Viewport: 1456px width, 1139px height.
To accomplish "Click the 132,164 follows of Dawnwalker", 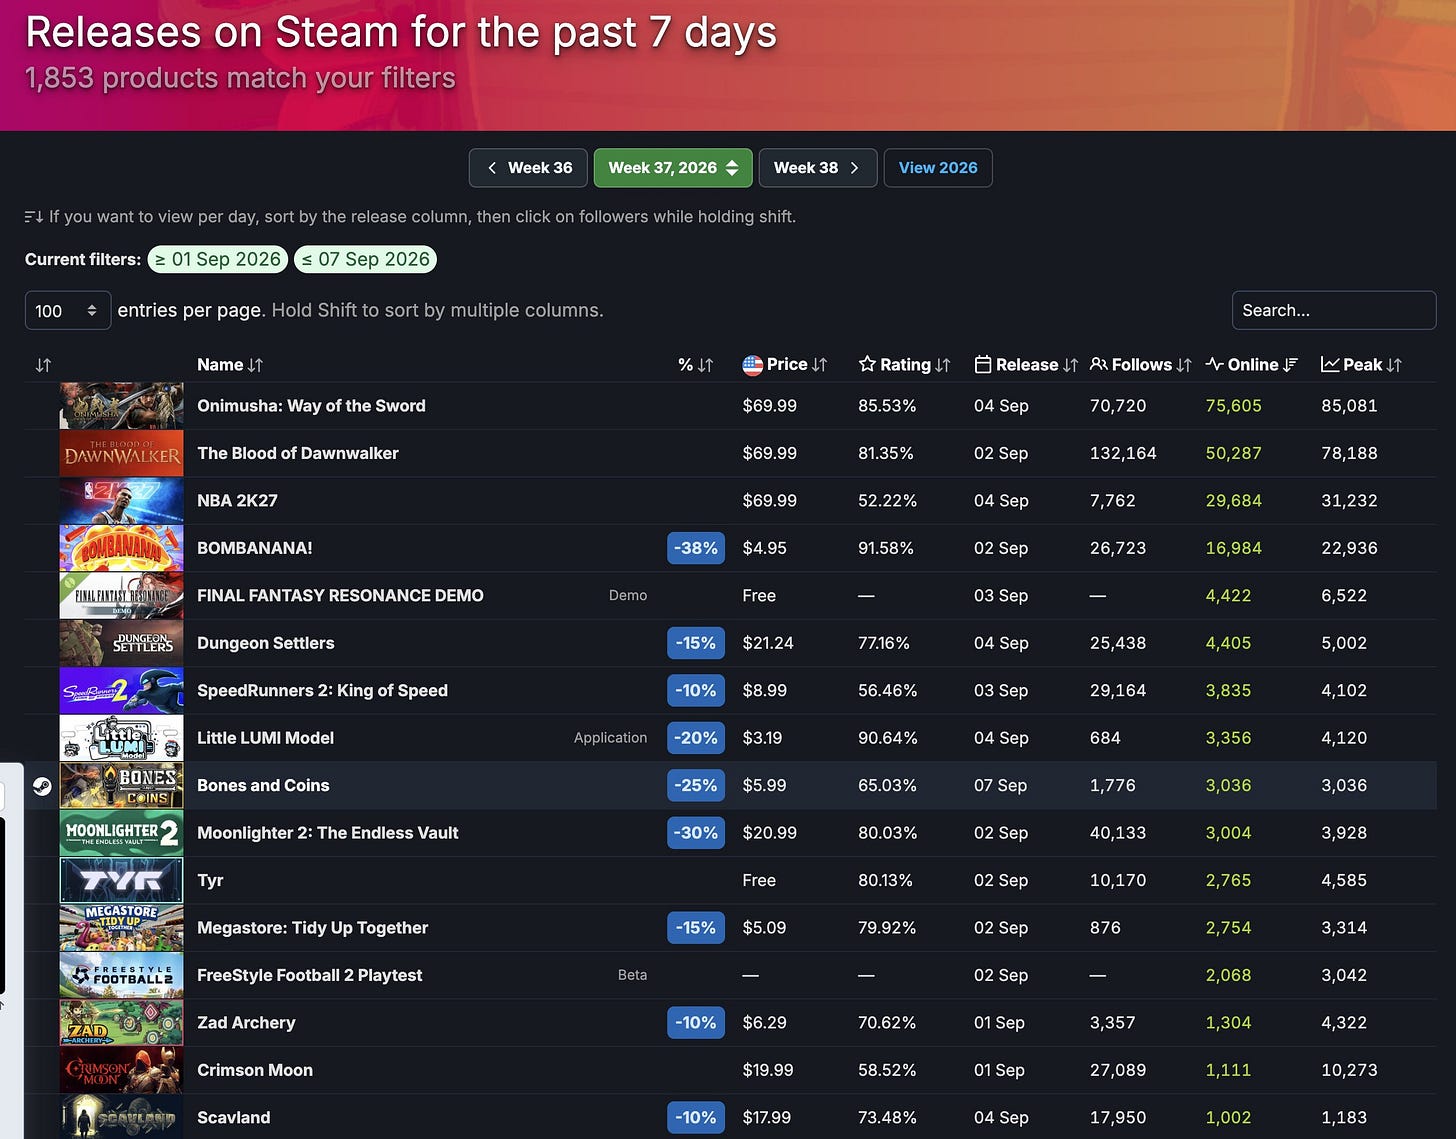I will pos(1123,454).
